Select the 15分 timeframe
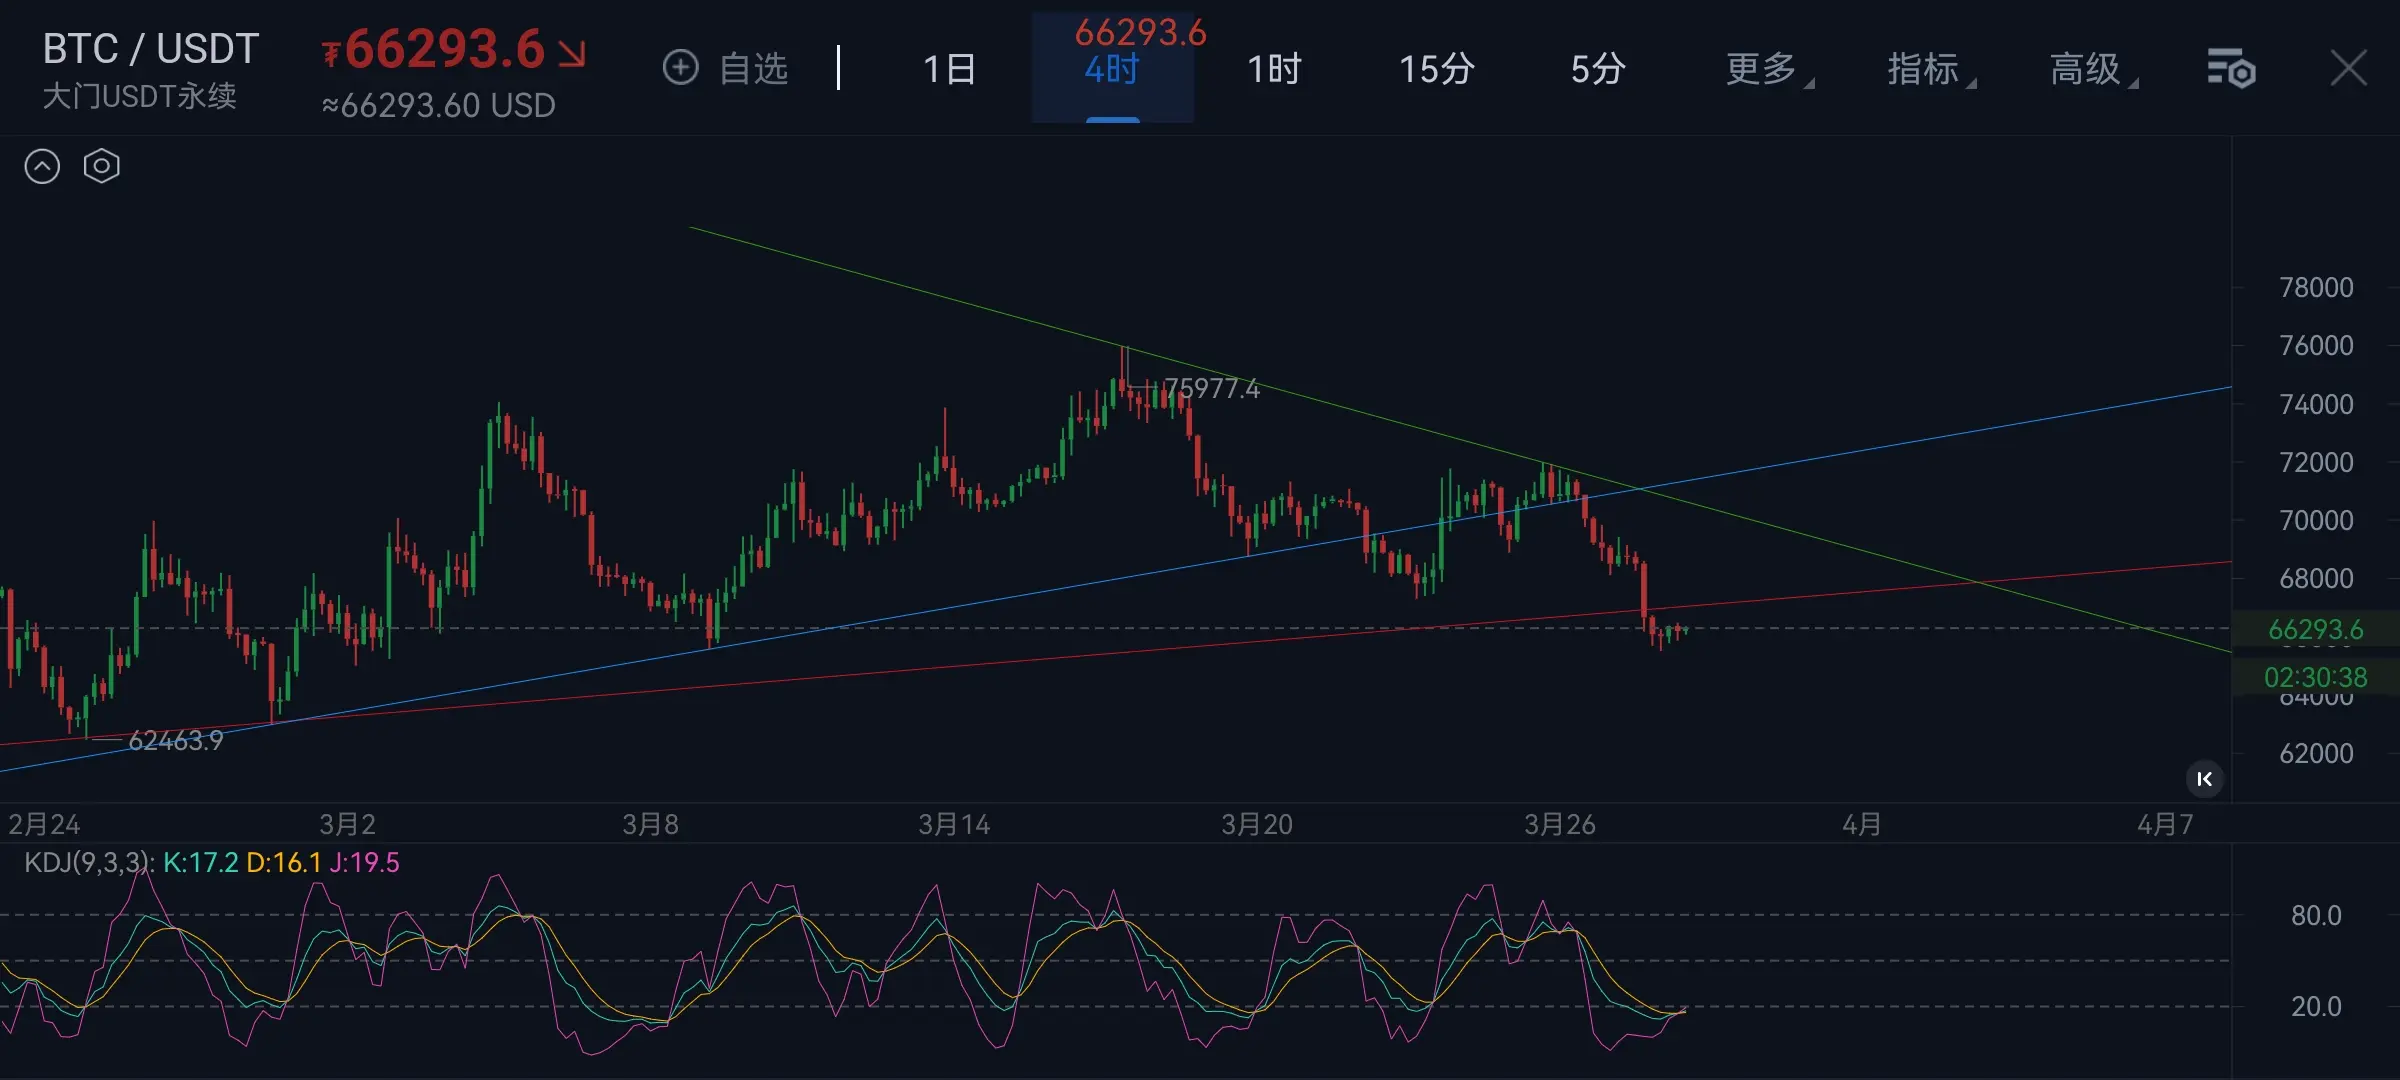This screenshot has height=1080, width=2400. coord(1436,69)
